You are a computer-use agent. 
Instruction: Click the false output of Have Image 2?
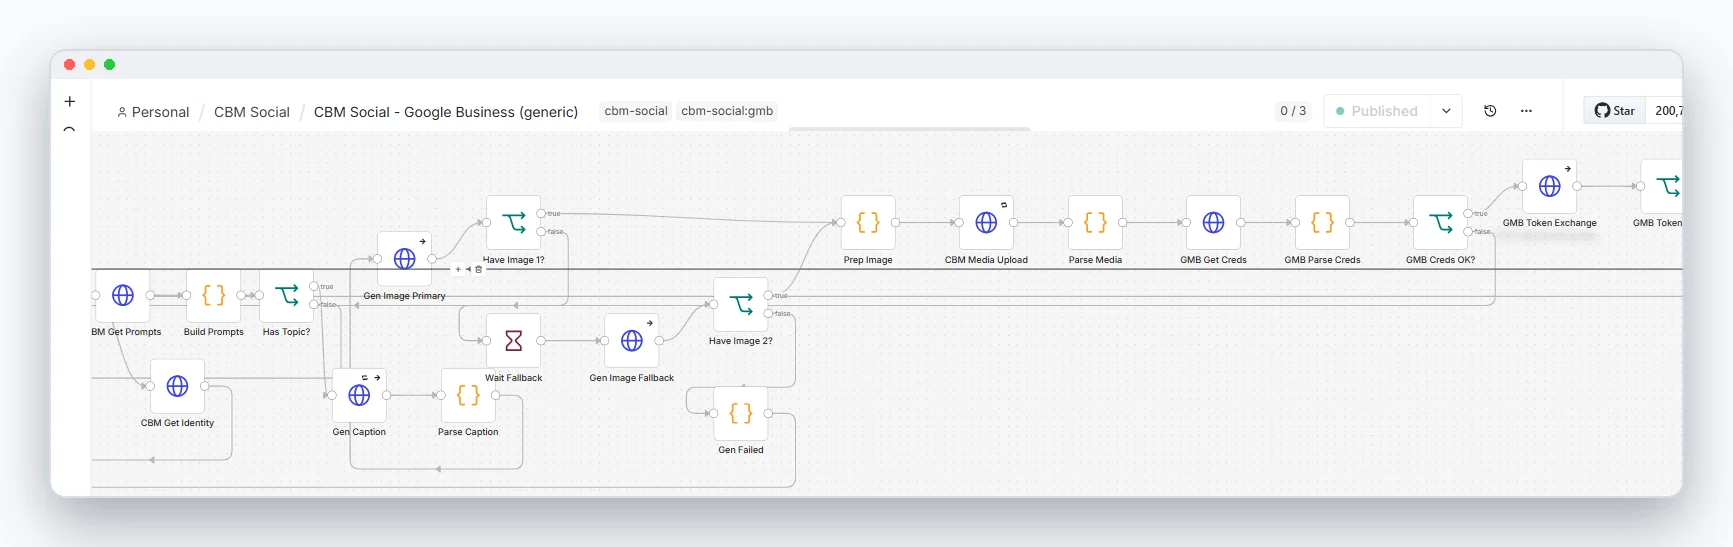coord(768,313)
